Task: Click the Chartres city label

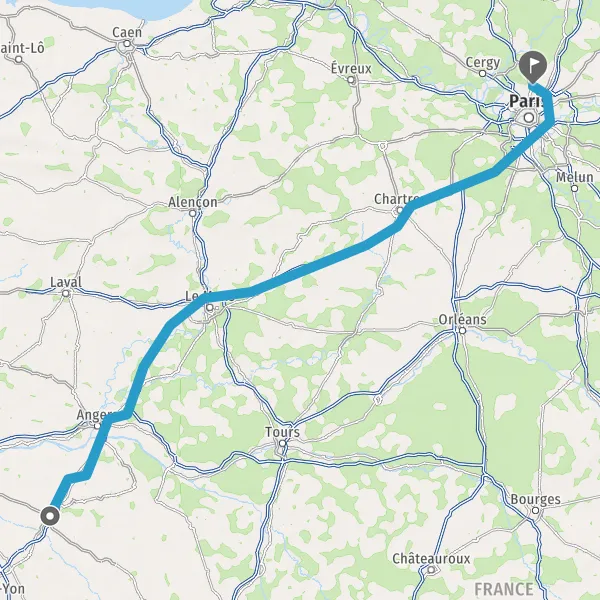Action: (396, 199)
